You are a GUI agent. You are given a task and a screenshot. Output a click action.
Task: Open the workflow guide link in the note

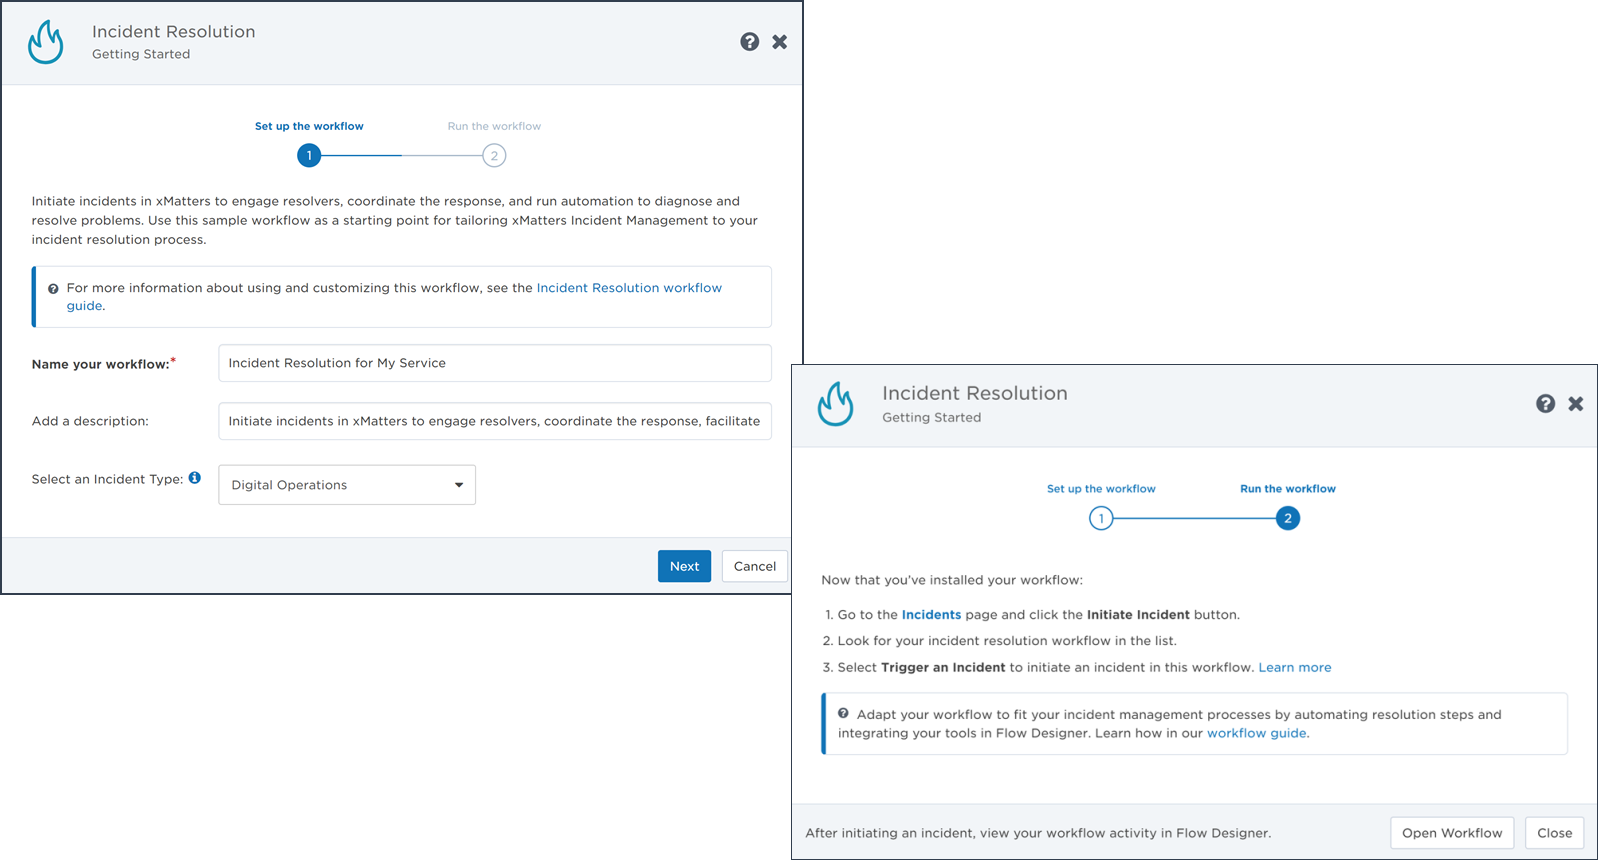click(x=1256, y=733)
